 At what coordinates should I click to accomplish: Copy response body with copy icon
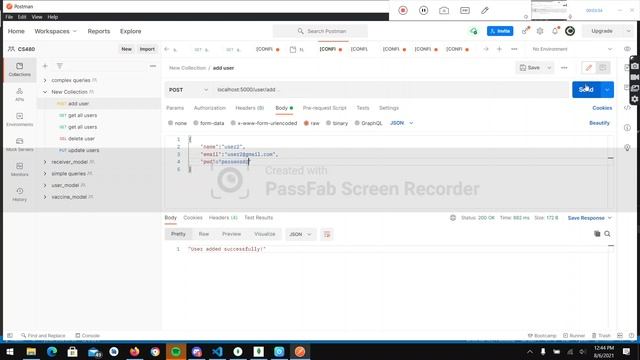click(597, 234)
